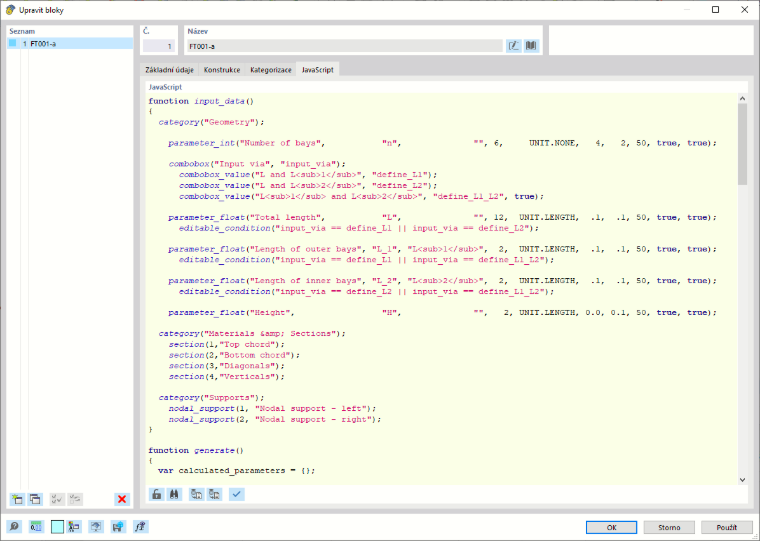The width and height of the screenshot is (760, 541).
Task: Click the display monitor view icon
Action: pos(96,527)
